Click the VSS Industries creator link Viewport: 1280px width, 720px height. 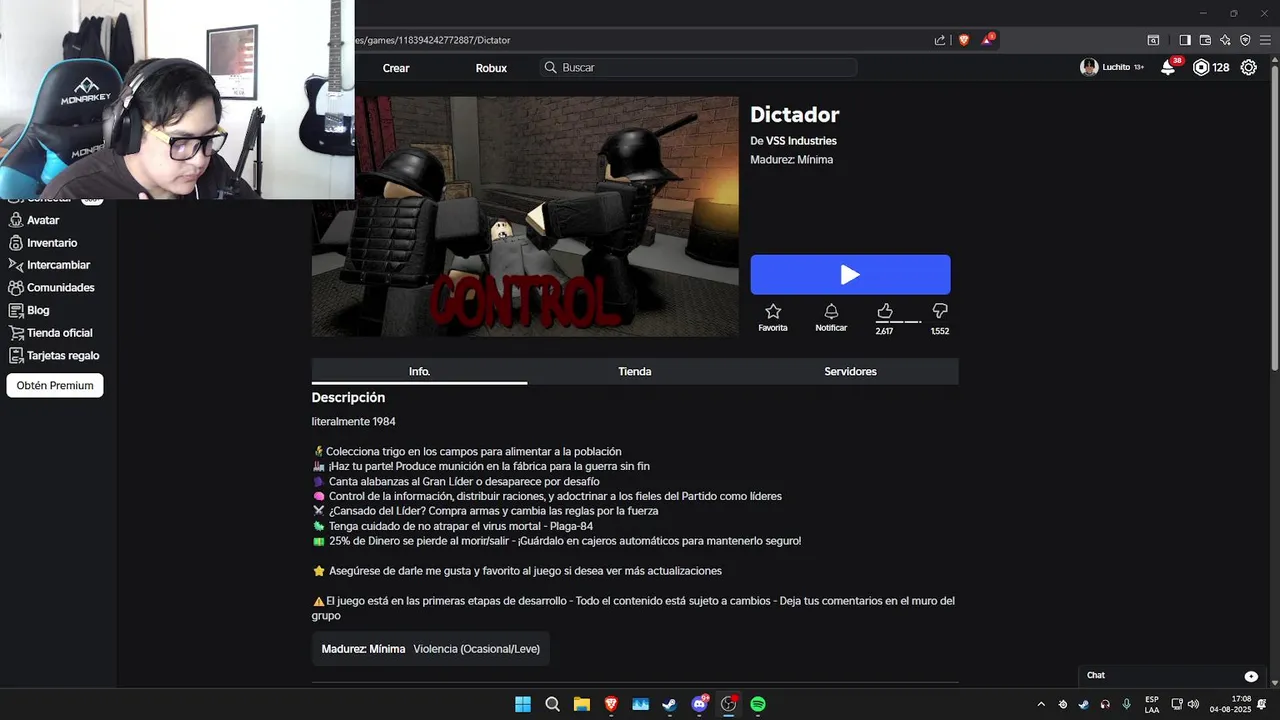tap(801, 141)
